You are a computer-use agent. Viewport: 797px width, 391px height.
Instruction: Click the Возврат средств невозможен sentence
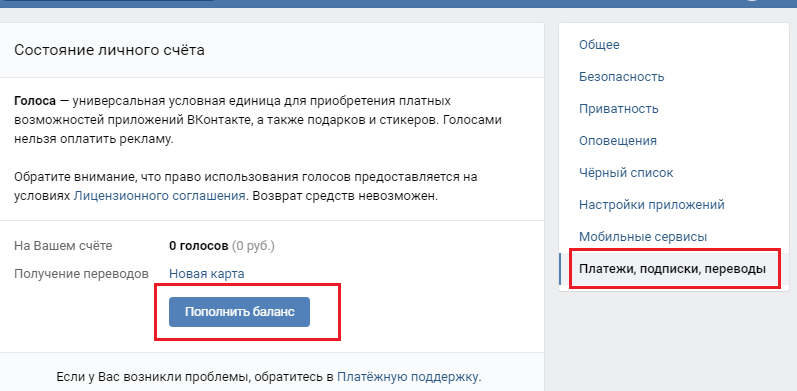click(345, 196)
